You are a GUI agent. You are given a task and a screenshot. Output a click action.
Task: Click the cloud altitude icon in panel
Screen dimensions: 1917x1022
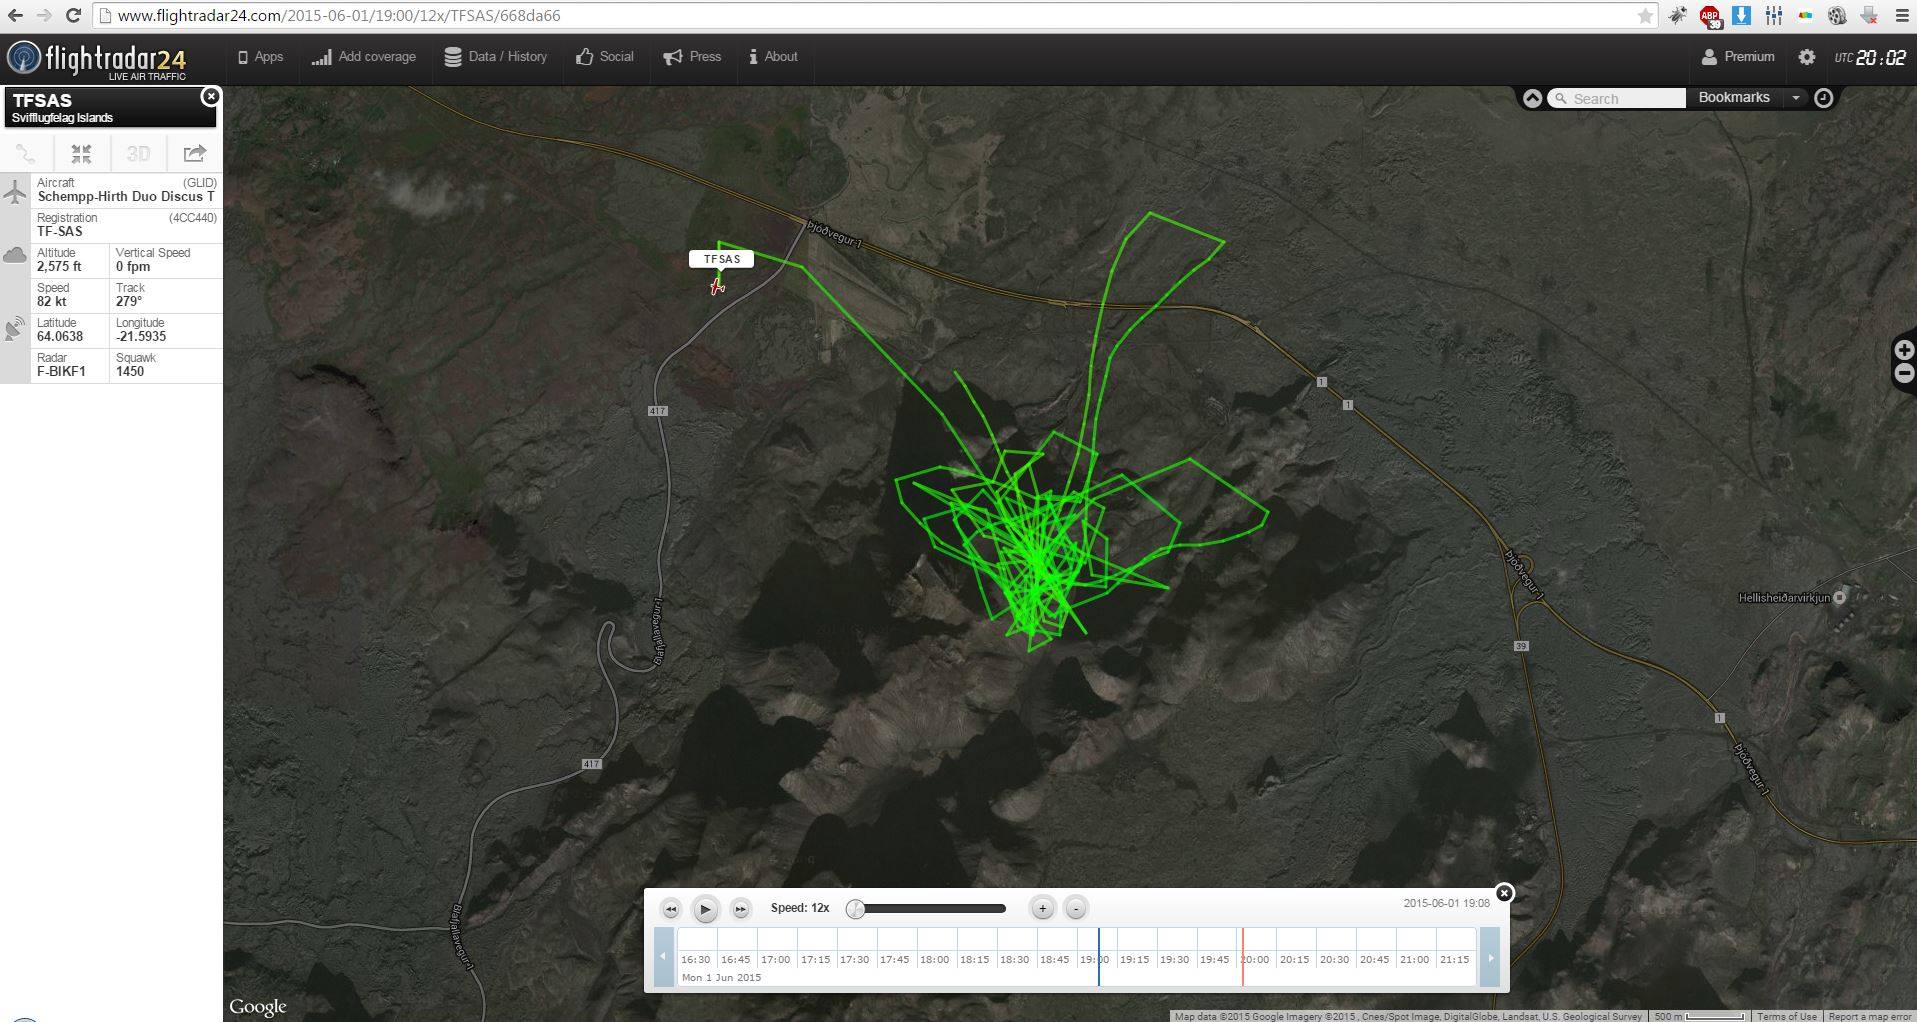(15, 256)
